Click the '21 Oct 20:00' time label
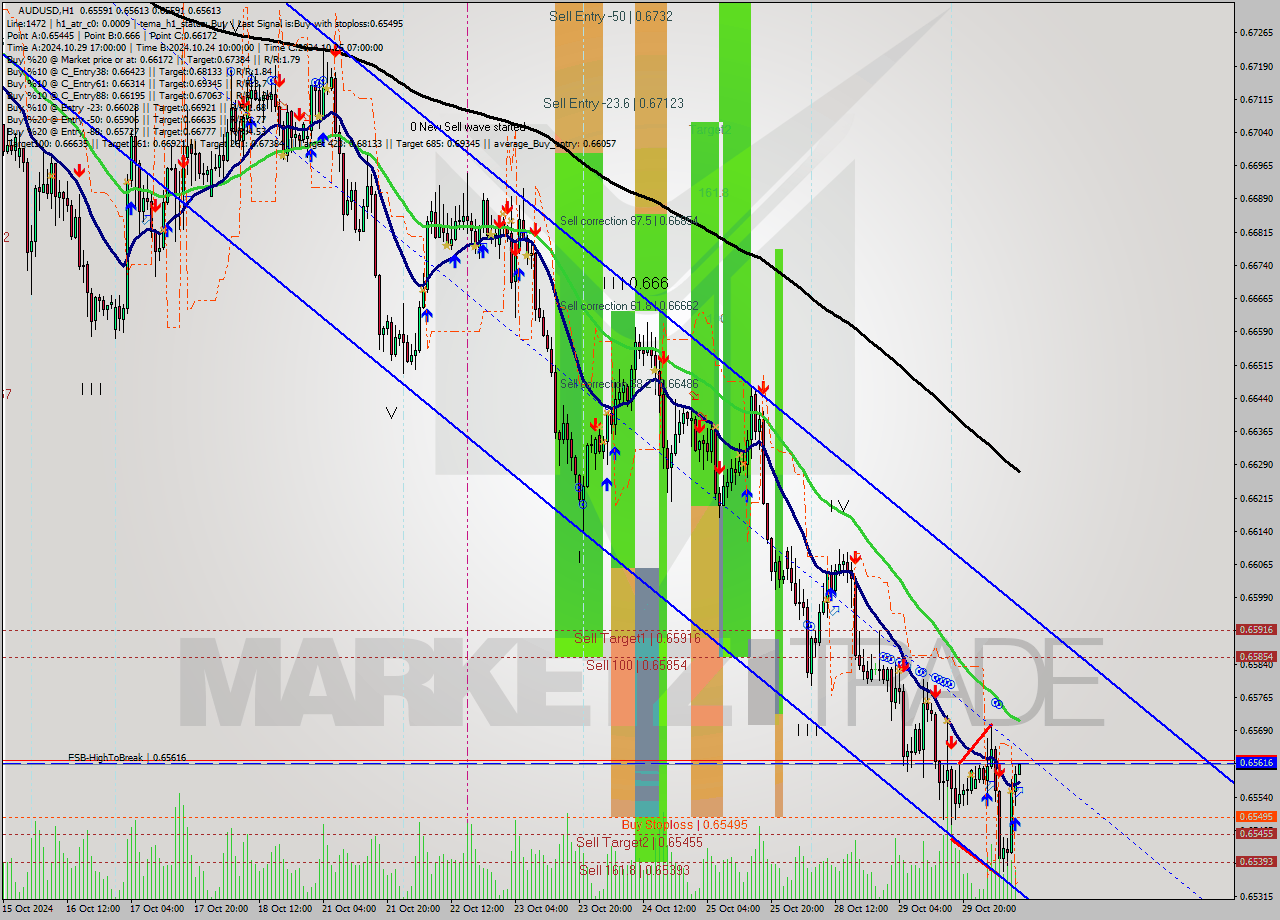This screenshot has height=920, width=1280. pyautogui.click(x=412, y=909)
